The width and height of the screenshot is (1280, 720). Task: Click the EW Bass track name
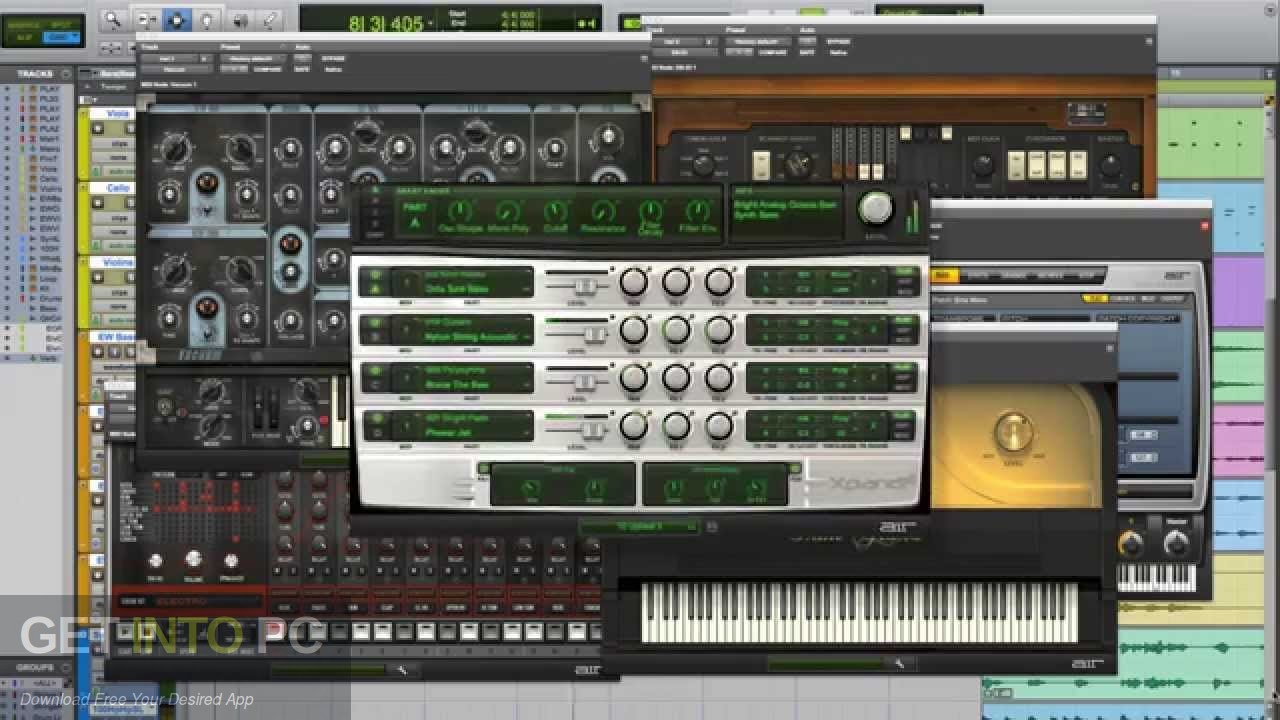[x=117, y=337]
